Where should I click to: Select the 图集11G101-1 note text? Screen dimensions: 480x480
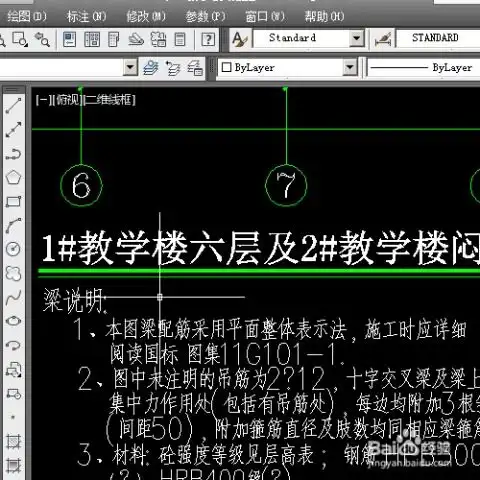(265, 354)
